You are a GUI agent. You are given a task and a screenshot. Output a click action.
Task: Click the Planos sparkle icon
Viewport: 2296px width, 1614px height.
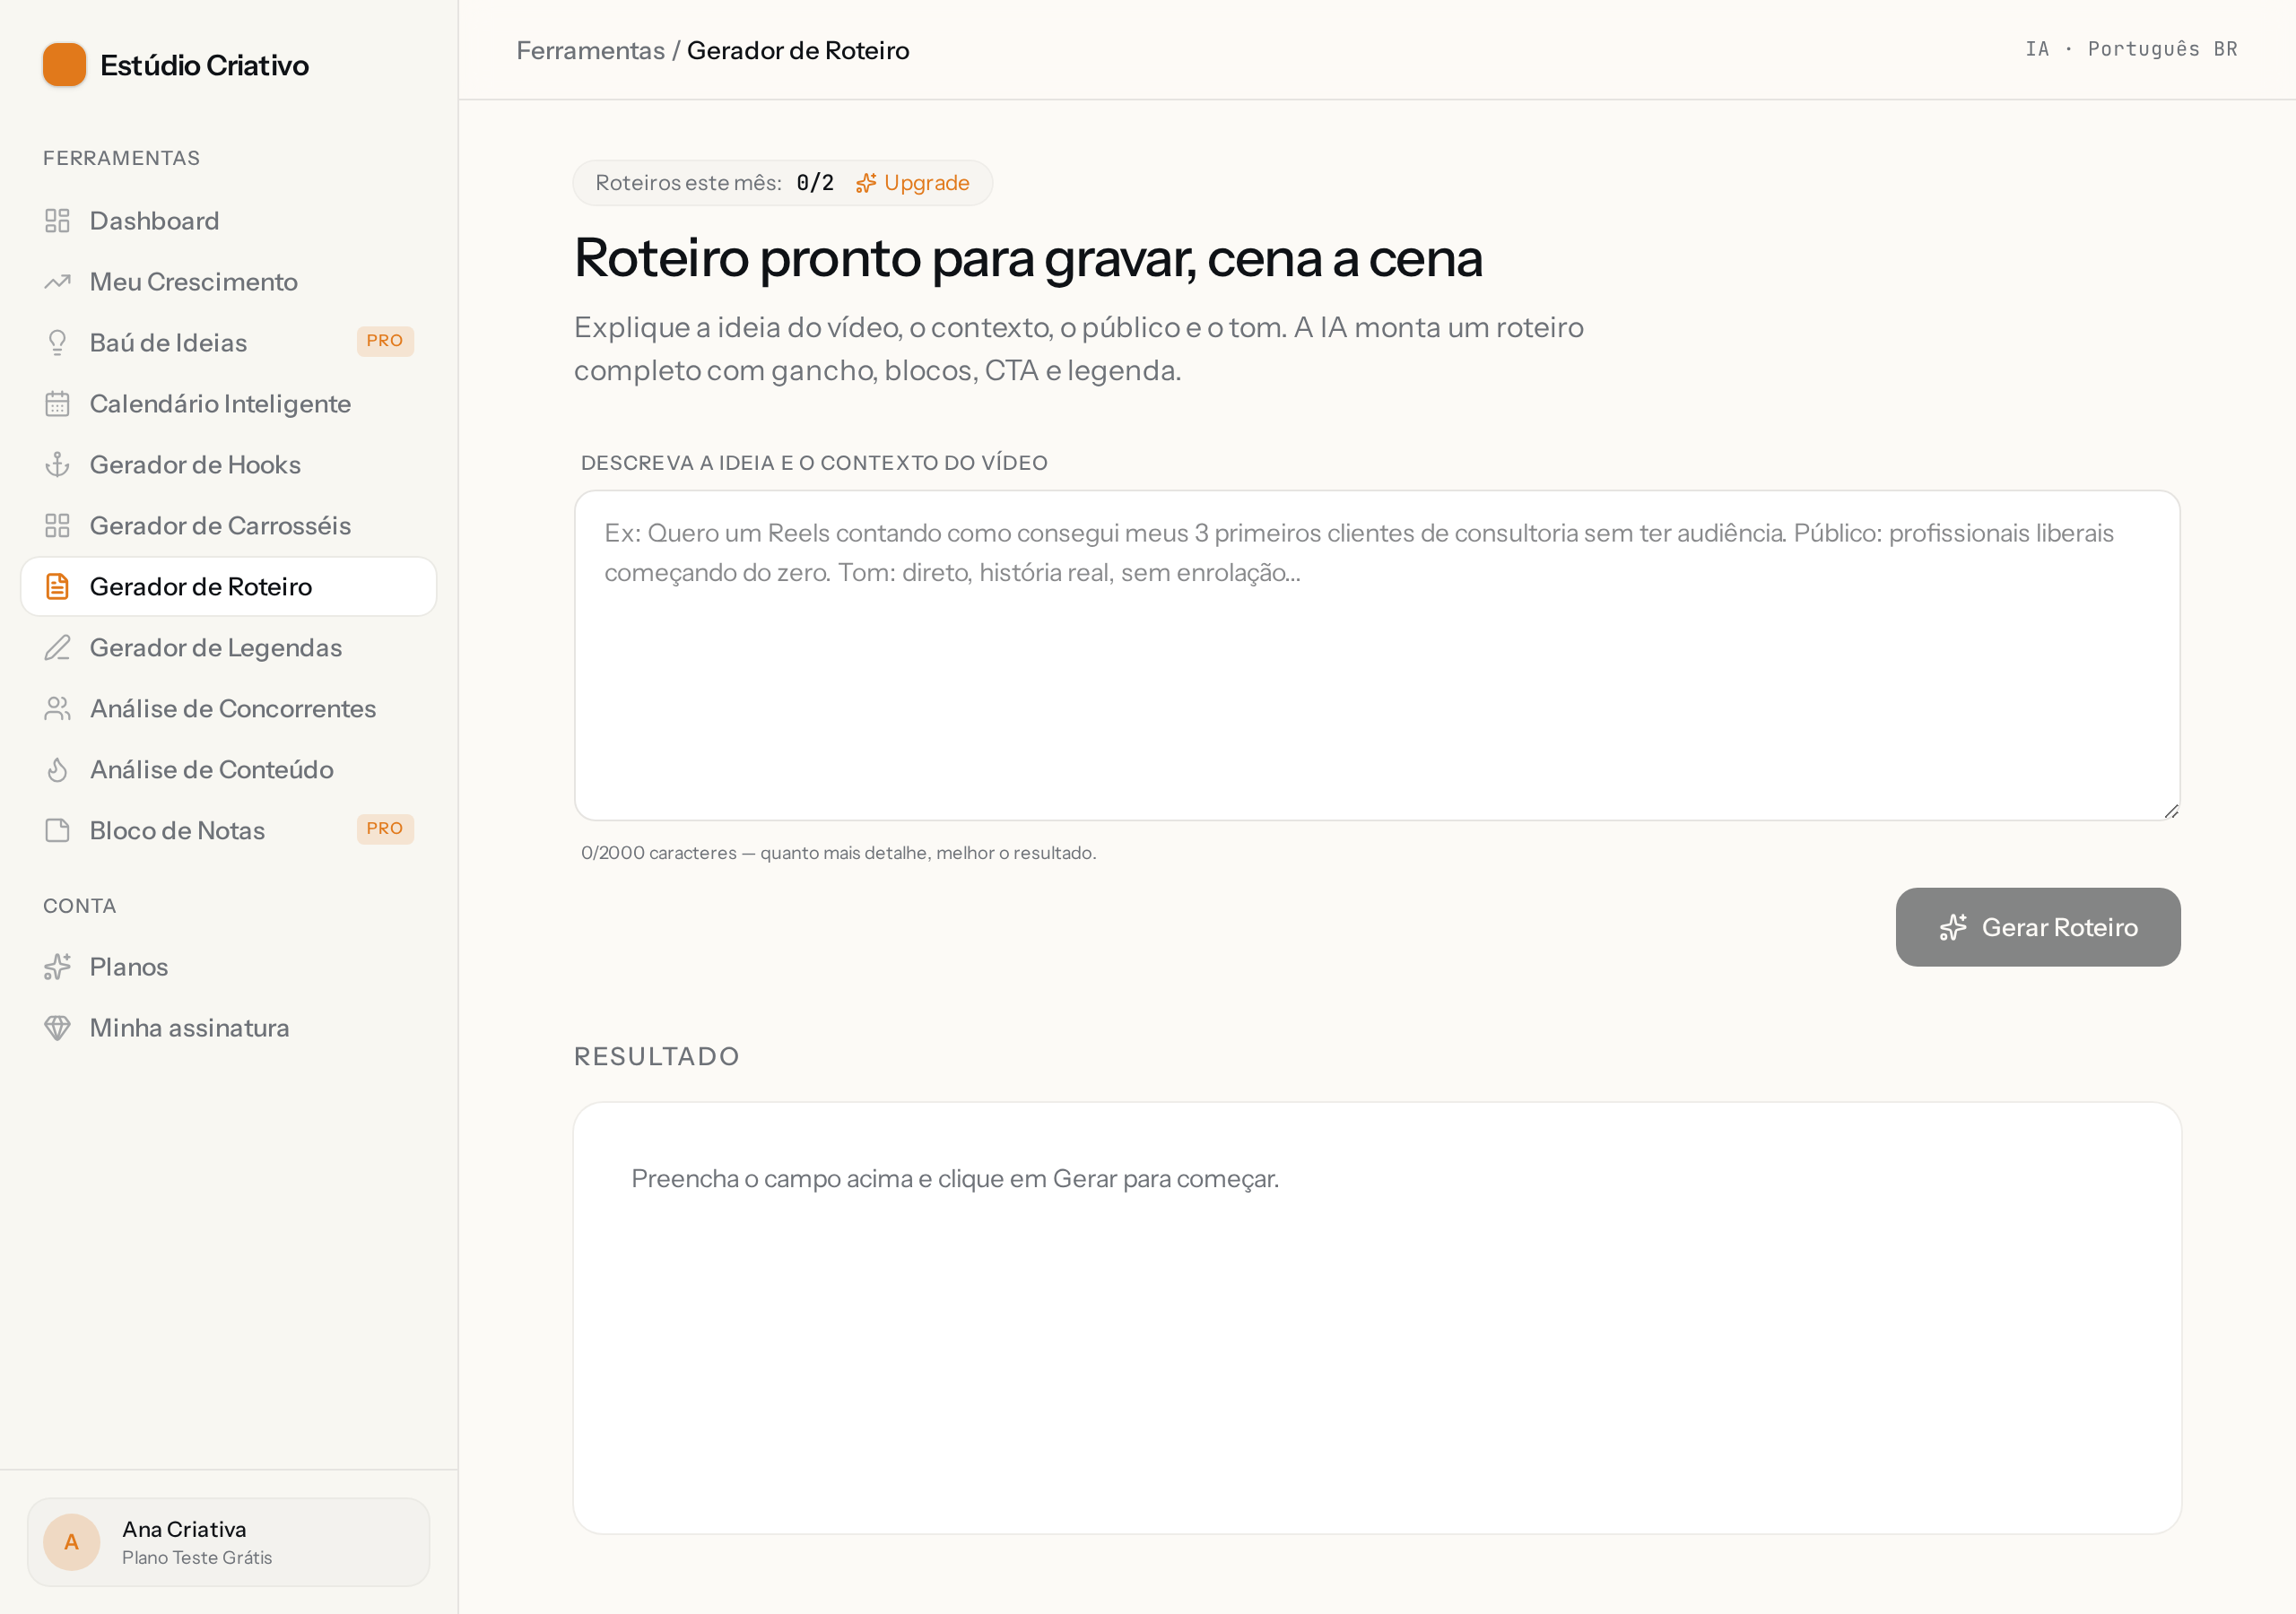coord(57,967)
